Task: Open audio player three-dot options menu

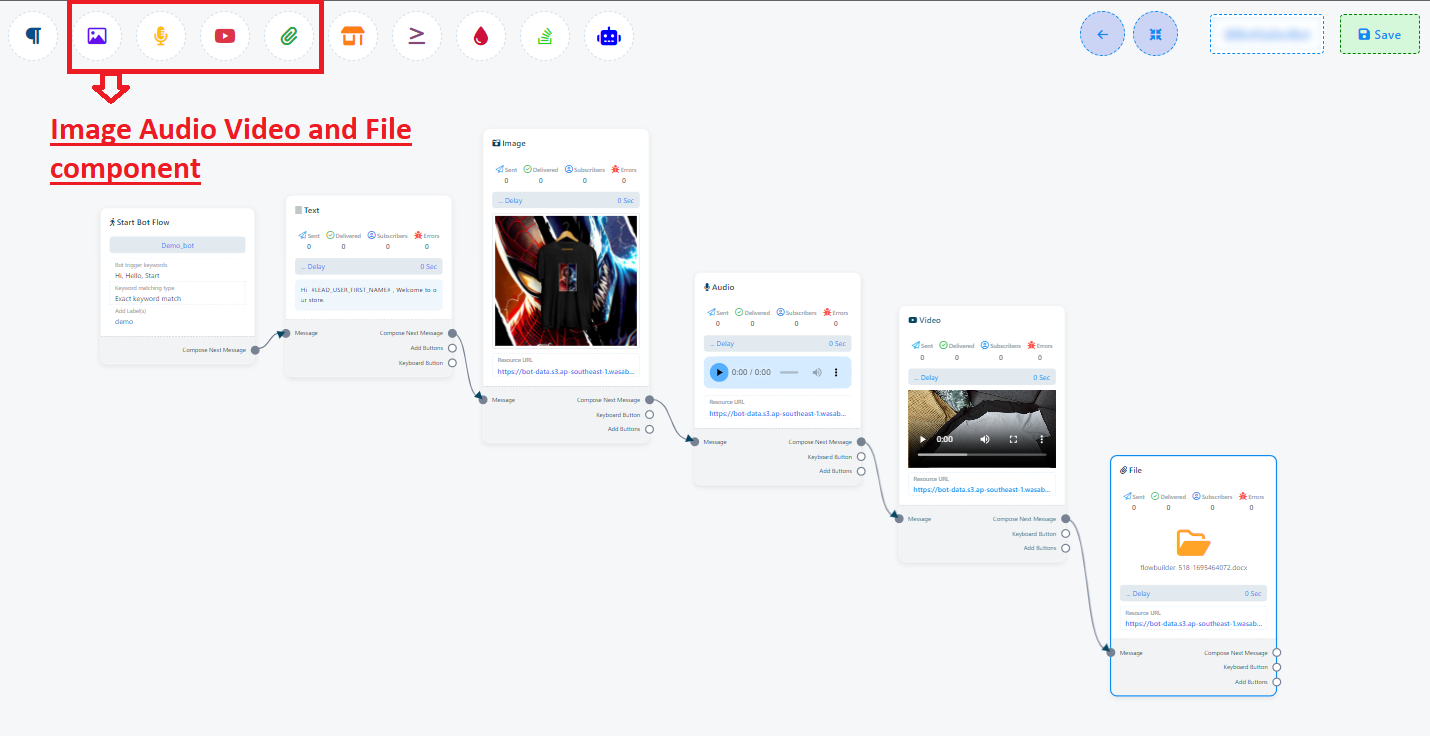Action: pyautogui.click(x=836, y=372)
